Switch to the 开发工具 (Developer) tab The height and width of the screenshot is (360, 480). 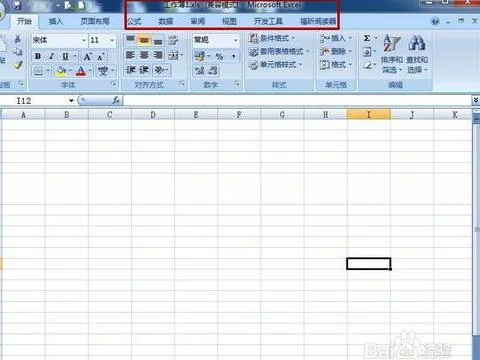point(268,21)
